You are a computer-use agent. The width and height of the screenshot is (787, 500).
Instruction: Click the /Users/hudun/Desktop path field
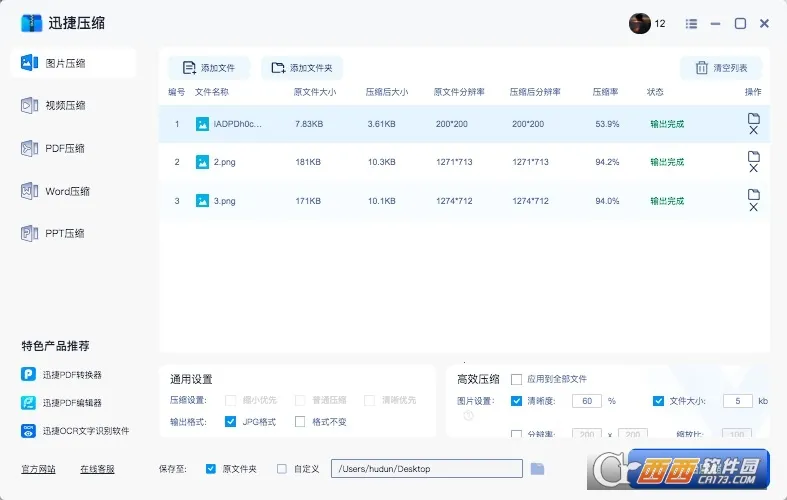coord(427,469)
